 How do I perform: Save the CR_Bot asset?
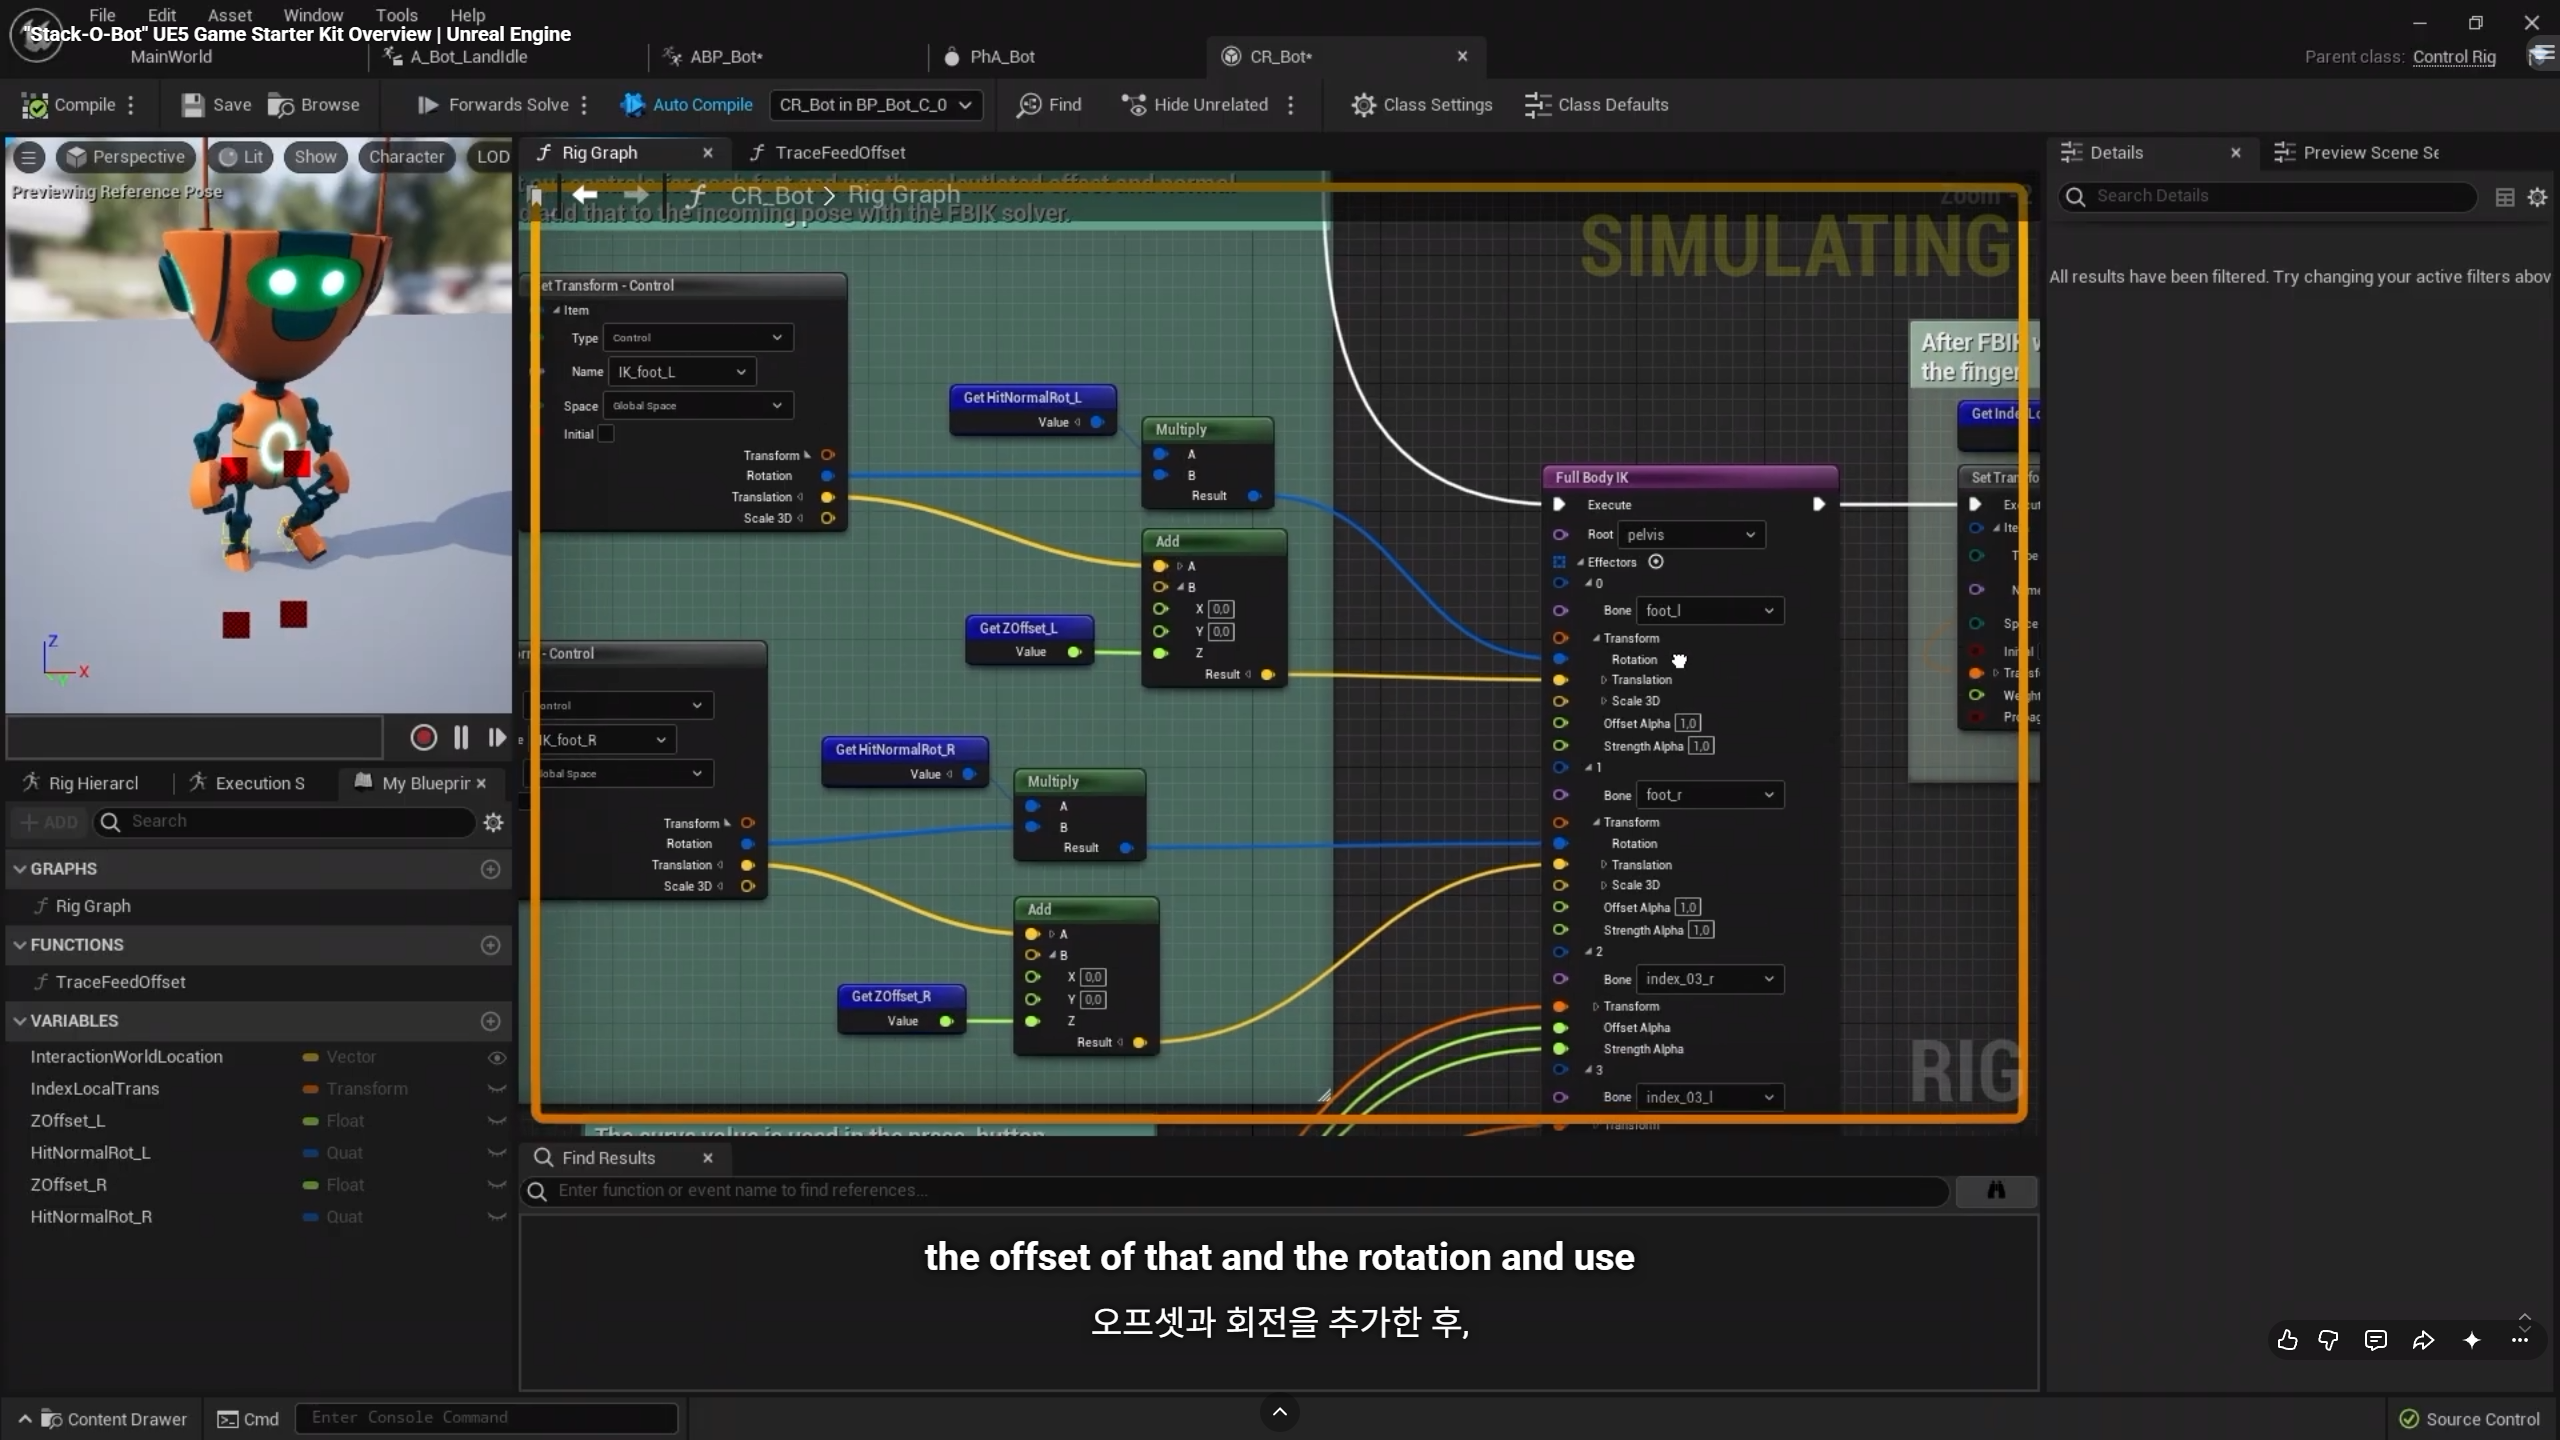pyautogui.click(x=216, y=105)
